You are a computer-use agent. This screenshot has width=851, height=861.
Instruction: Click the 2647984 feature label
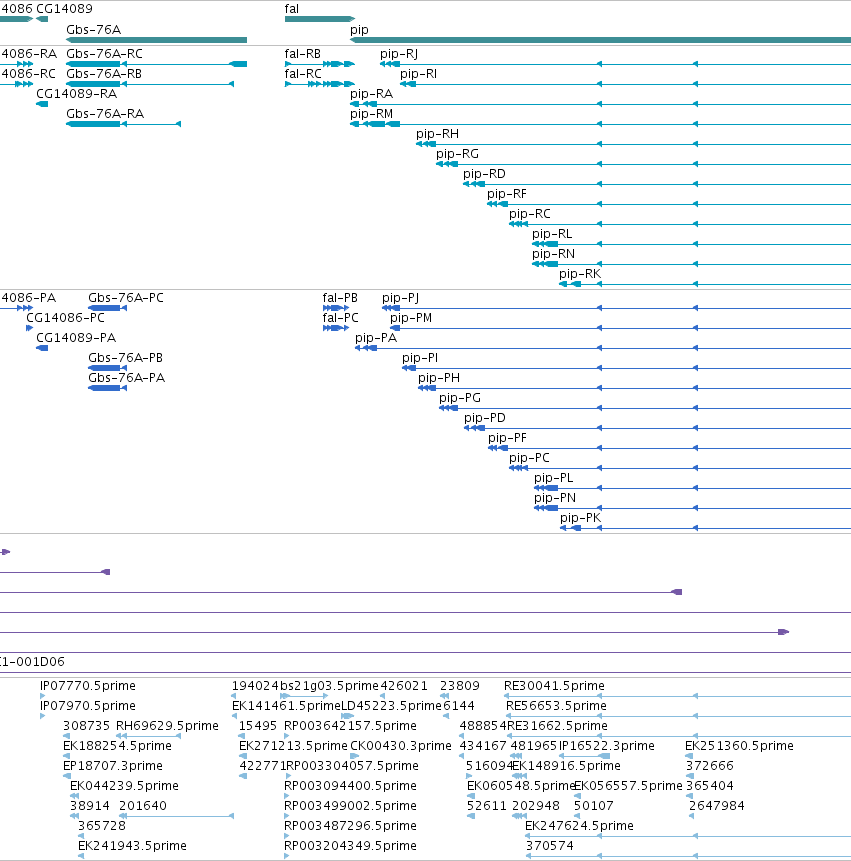717,806
